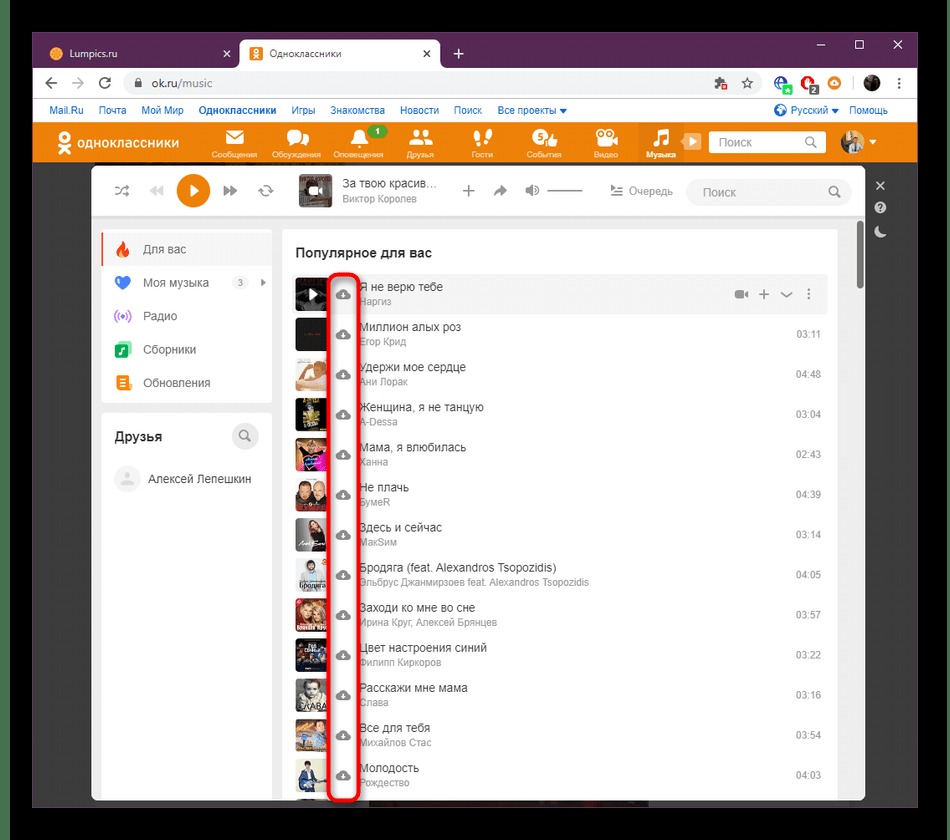This screenshot has width=950, height=840.
Task: Search friends with the Друзья magnifier button
Action: [x=245, y=436]
